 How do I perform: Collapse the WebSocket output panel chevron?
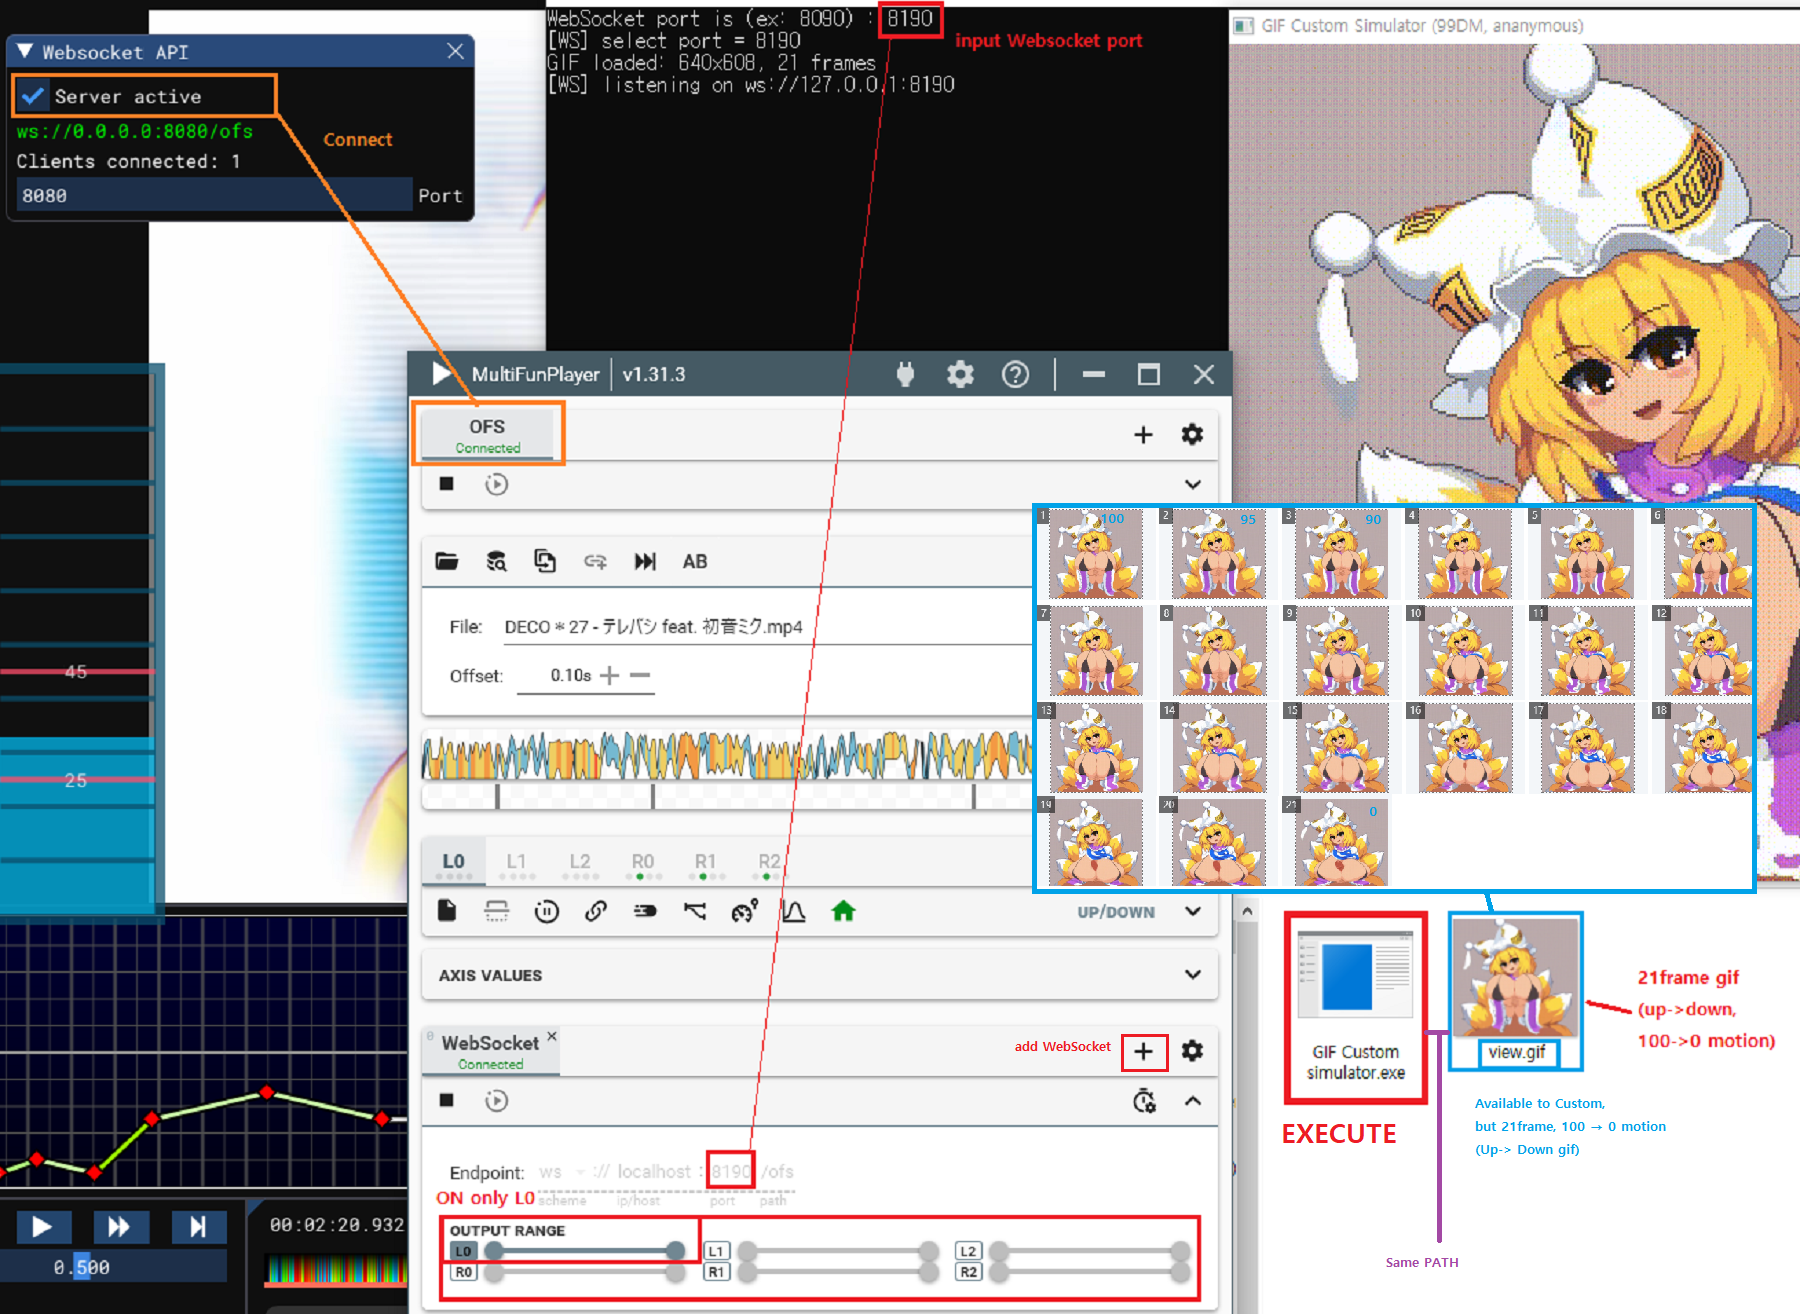[1192, 1100]
